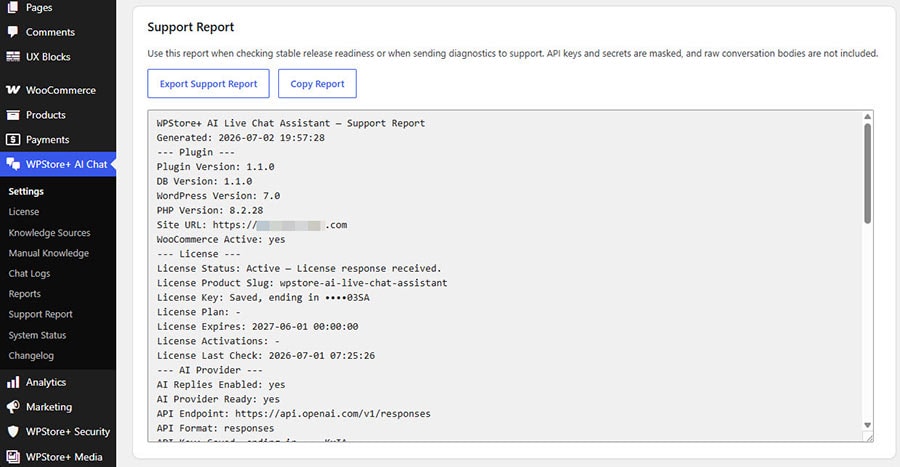Click the report scrollbar up arrow
Screen dimensions: 900x467
pos(867,116)
